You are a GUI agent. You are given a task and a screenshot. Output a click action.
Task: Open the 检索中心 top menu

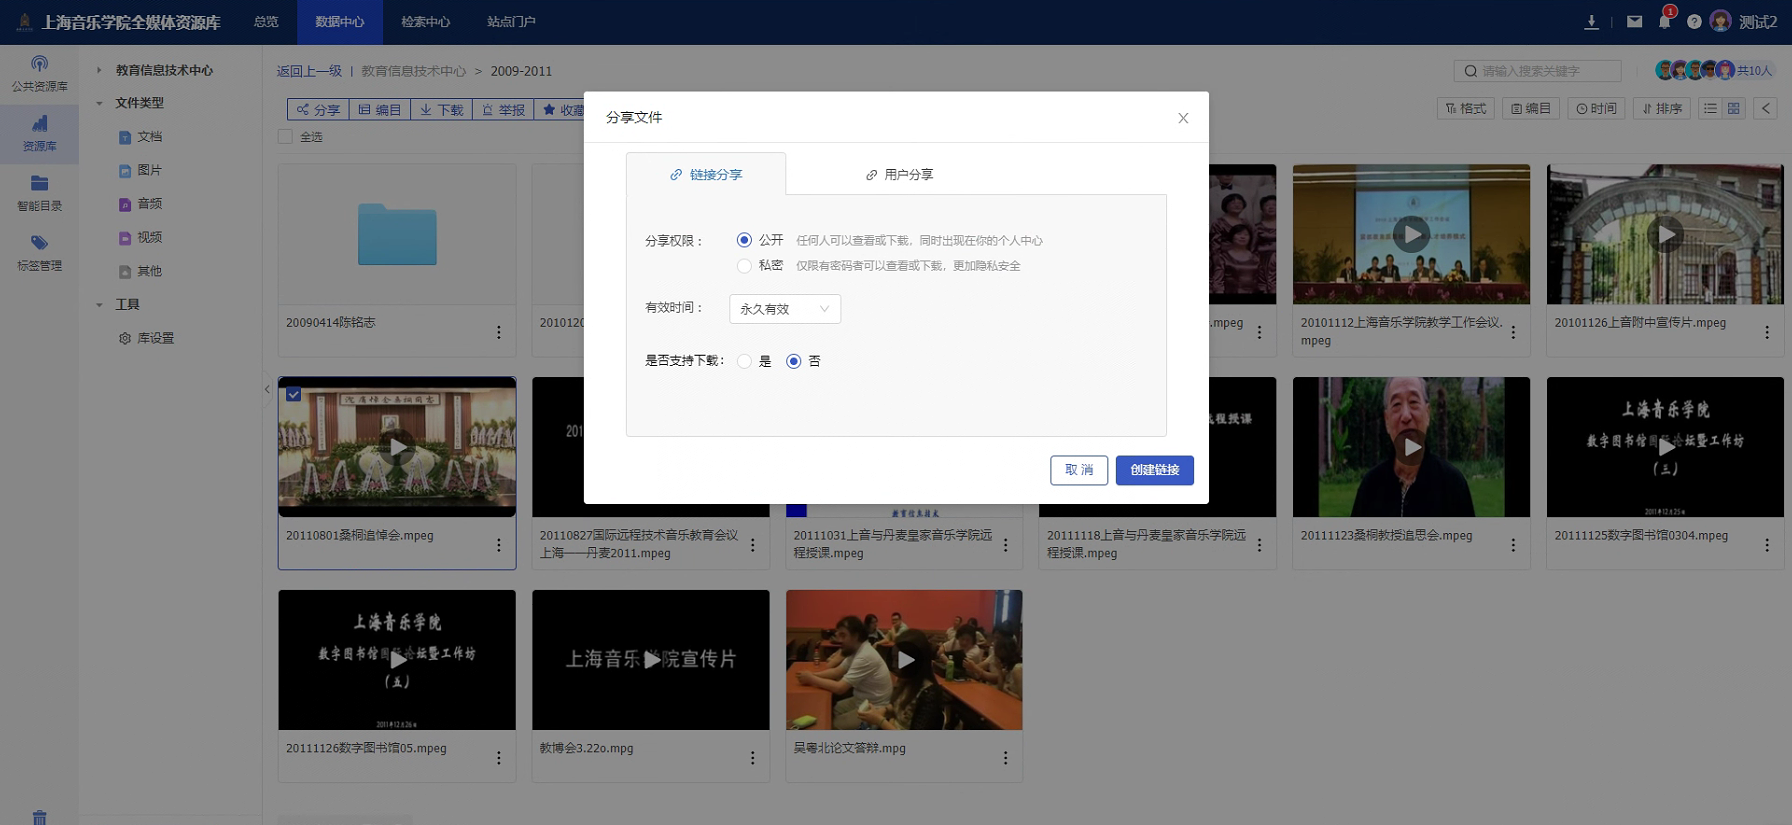(x=425, y=22)
